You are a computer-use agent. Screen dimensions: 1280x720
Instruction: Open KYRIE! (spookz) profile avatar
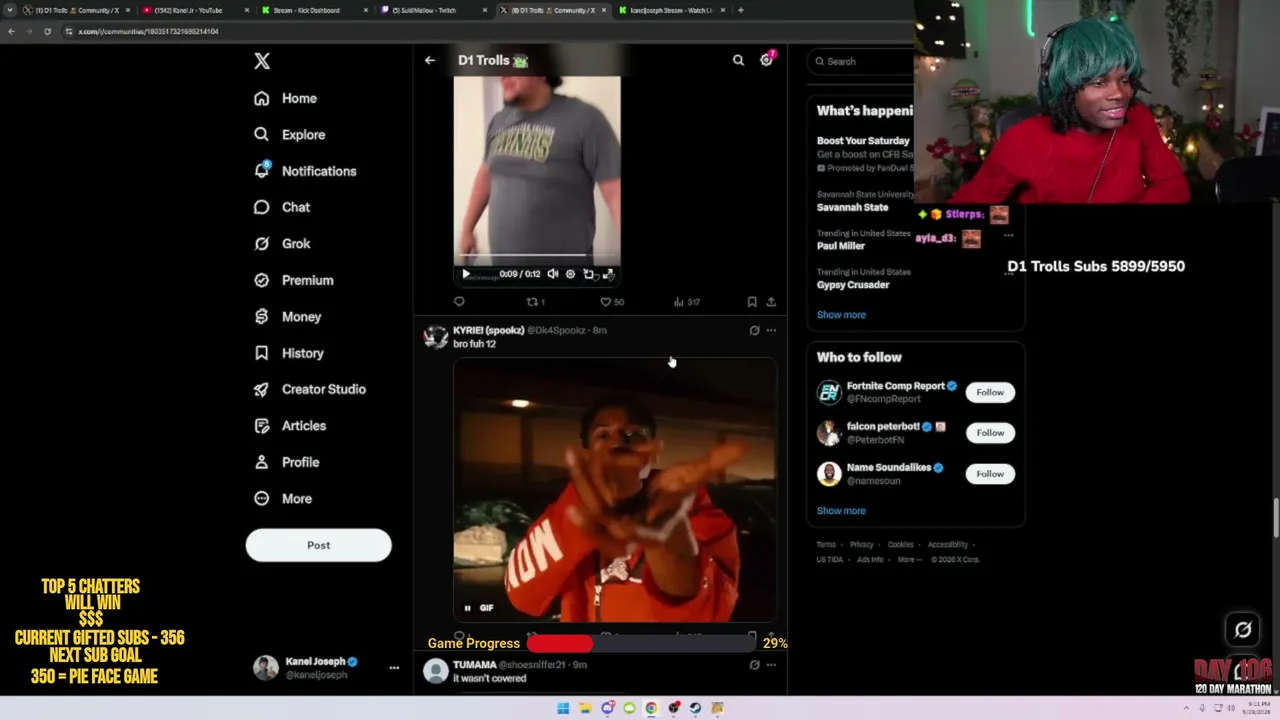point(435,336)
